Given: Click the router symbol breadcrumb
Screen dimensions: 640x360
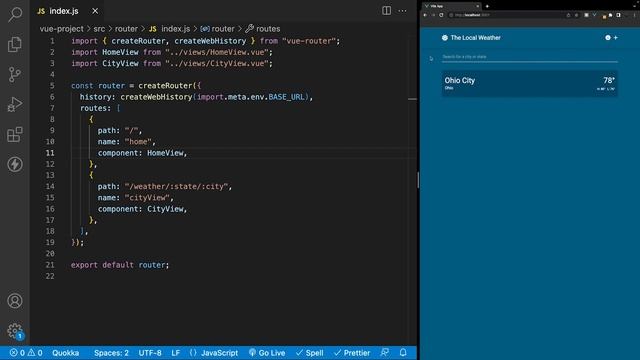Looking at the screenshot, I should pos(218,29).
